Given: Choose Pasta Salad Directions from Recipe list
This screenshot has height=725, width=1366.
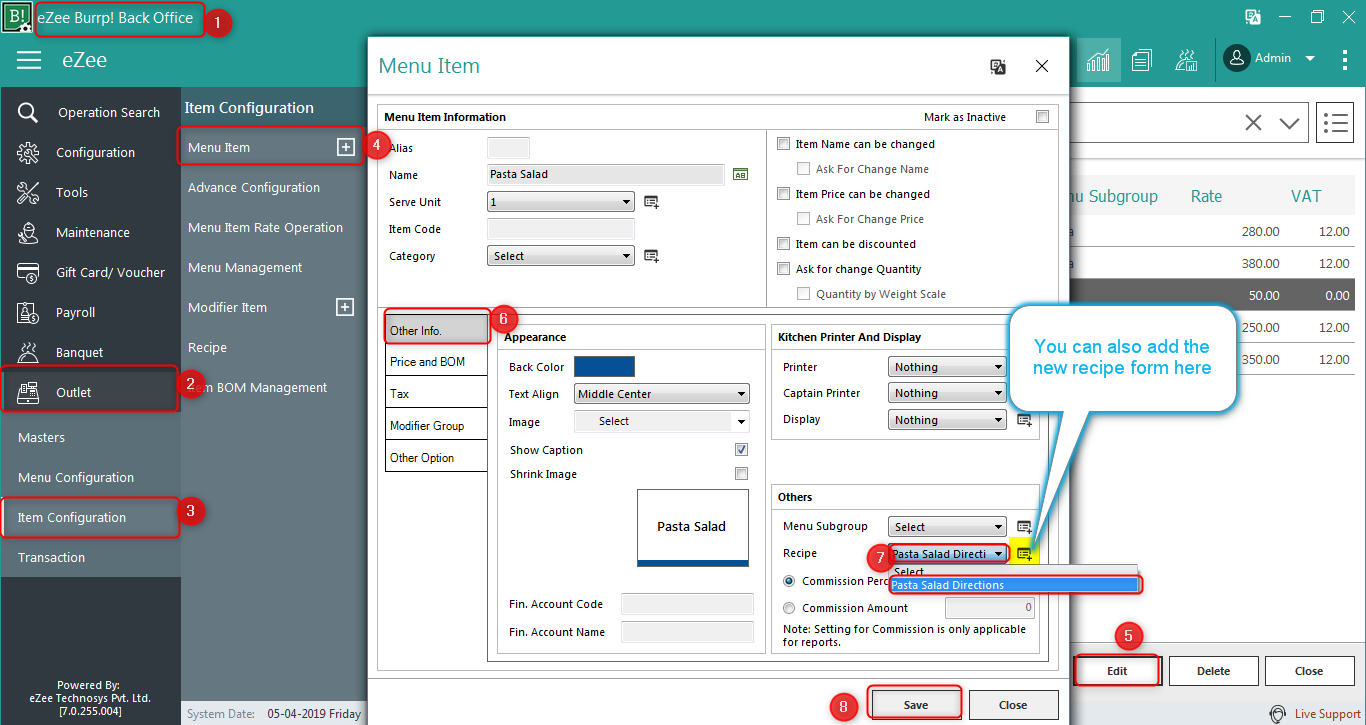Looking at the screenshot, I should (x=1014, y=585).
